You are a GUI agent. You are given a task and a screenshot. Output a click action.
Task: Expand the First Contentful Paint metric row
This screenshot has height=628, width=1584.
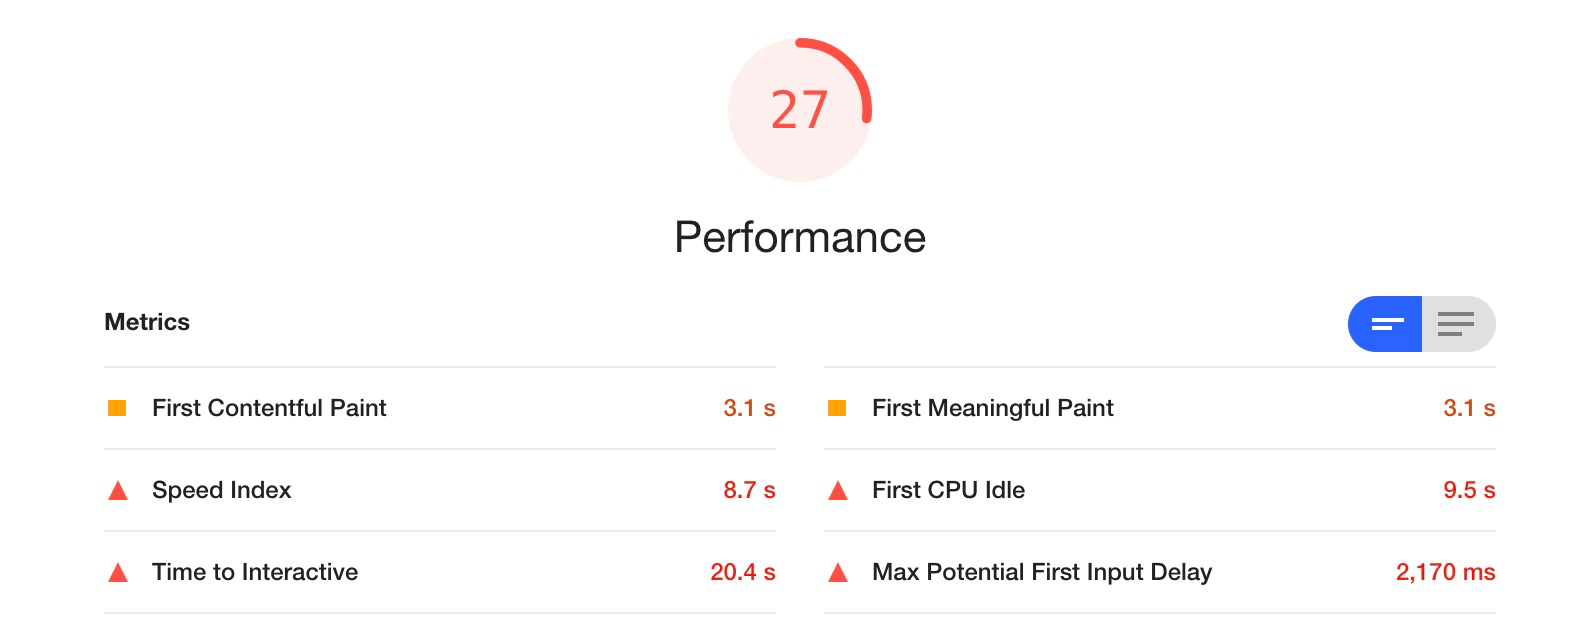[440, 408]
